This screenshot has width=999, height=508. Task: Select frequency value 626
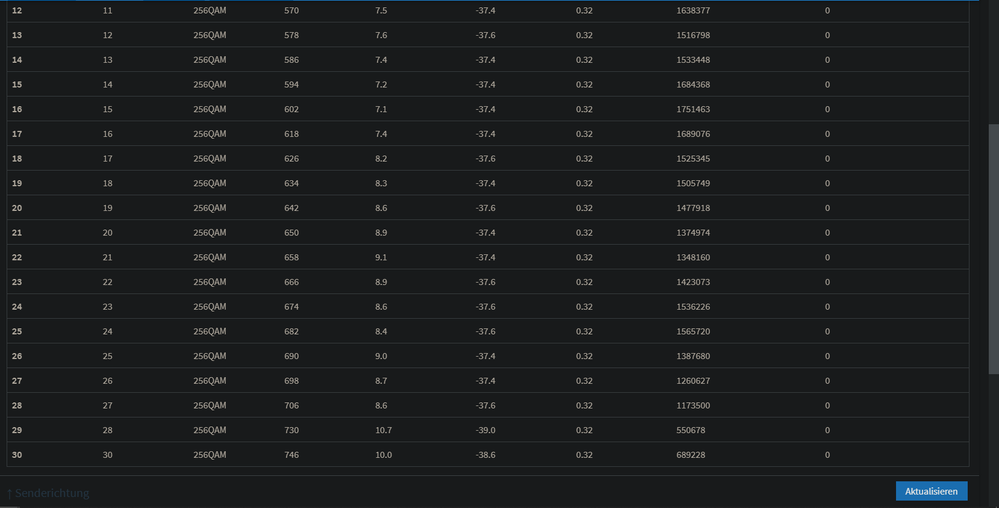coord(291,159)
